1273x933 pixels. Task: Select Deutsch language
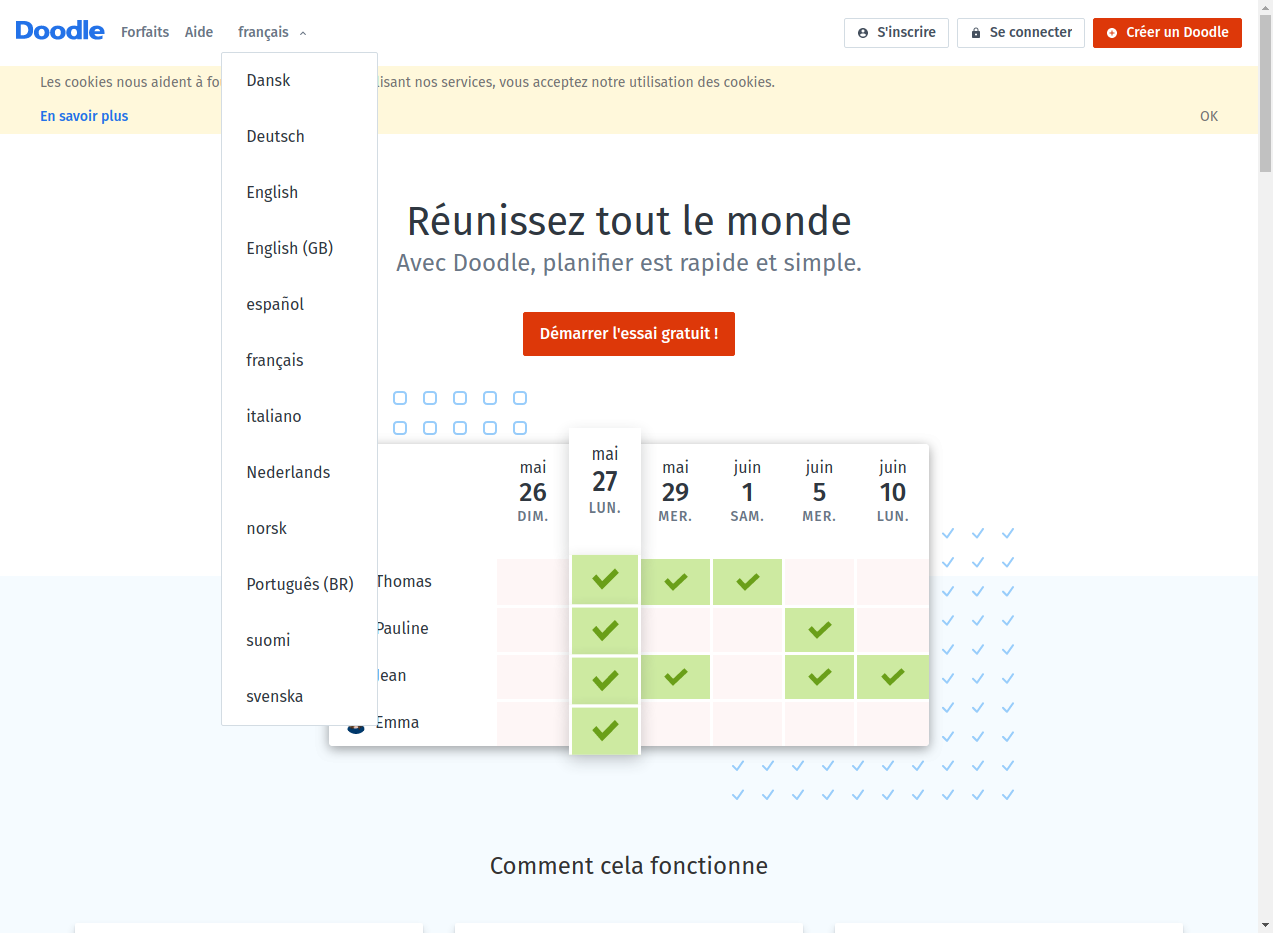(299, 136)
